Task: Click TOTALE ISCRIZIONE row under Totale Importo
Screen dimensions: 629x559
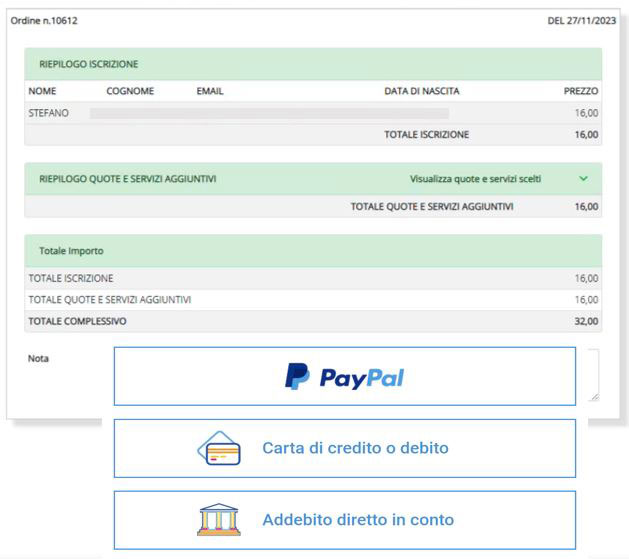Action: [313, 278]
